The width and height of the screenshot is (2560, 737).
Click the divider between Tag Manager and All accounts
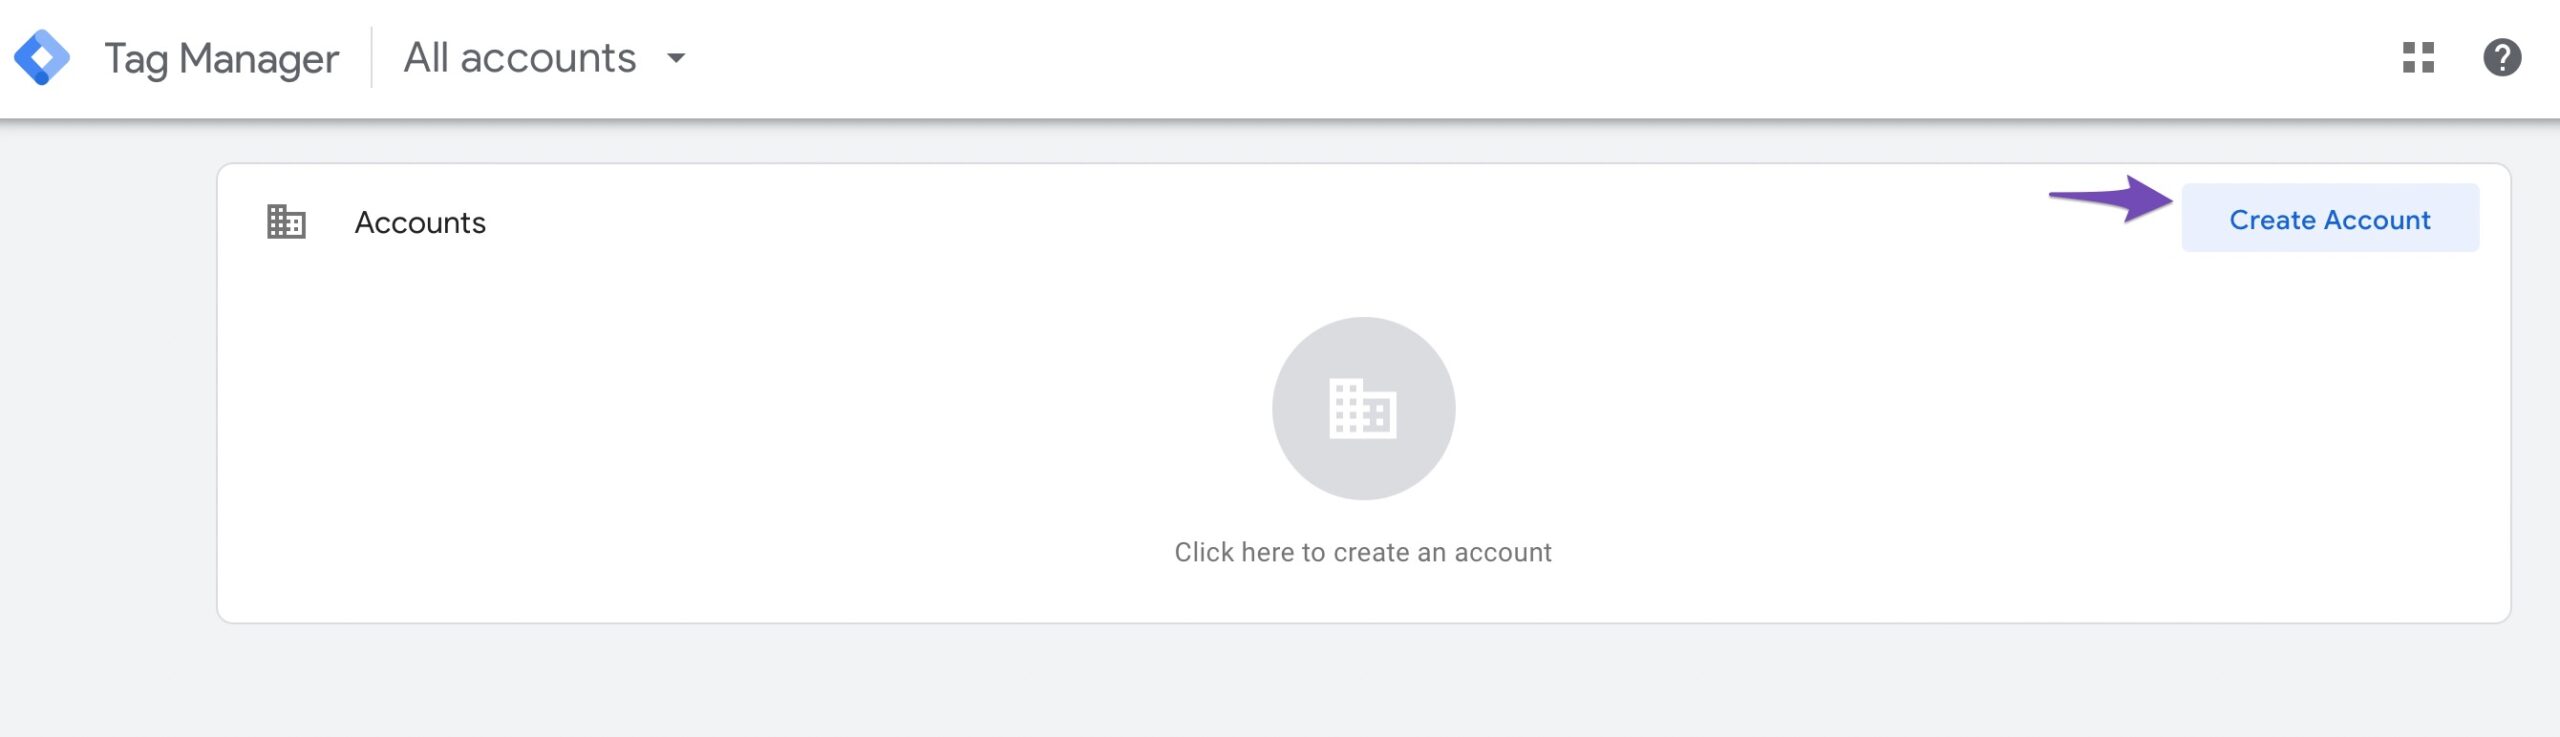372,58
